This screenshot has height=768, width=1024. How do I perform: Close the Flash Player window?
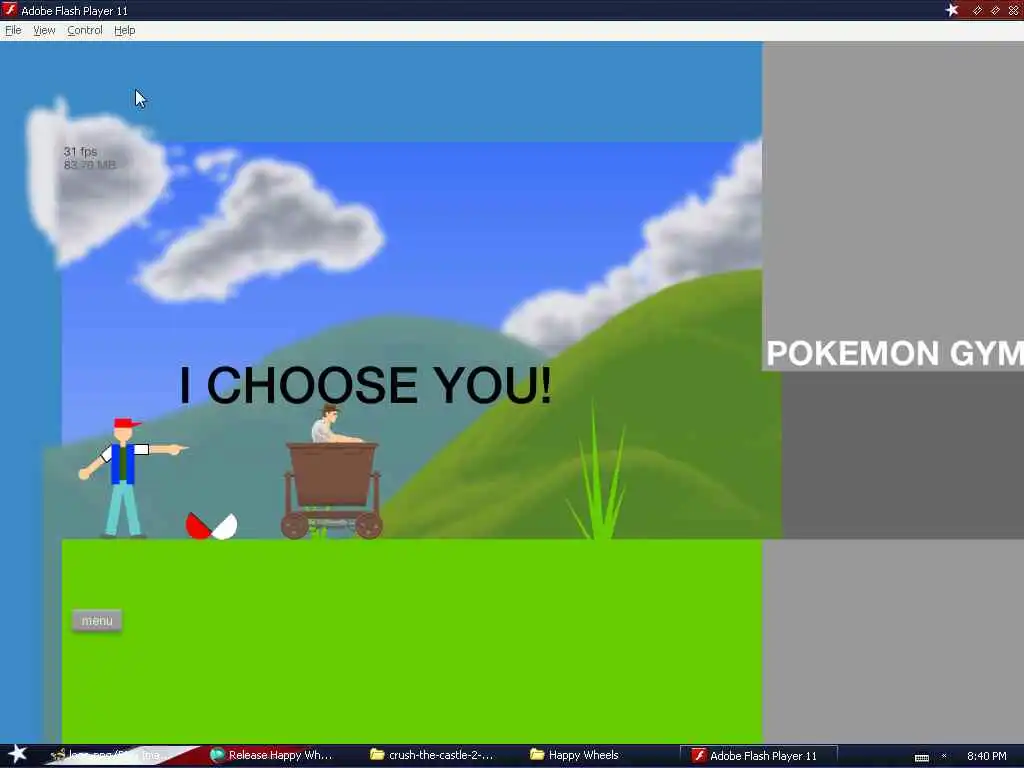tap(1014, 10)
